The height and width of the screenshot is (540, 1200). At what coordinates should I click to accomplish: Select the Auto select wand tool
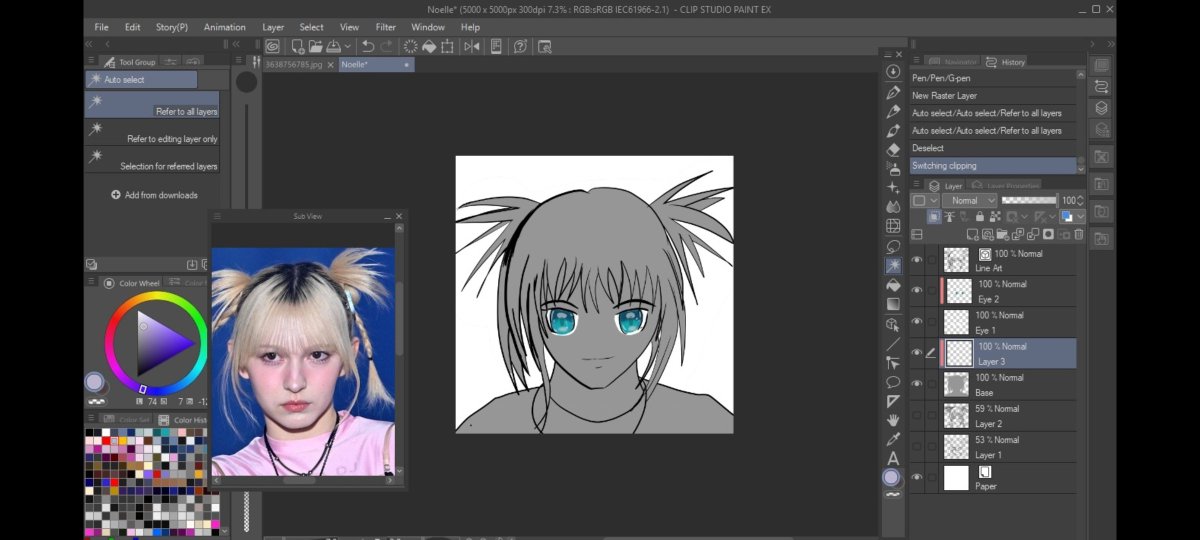893,265
